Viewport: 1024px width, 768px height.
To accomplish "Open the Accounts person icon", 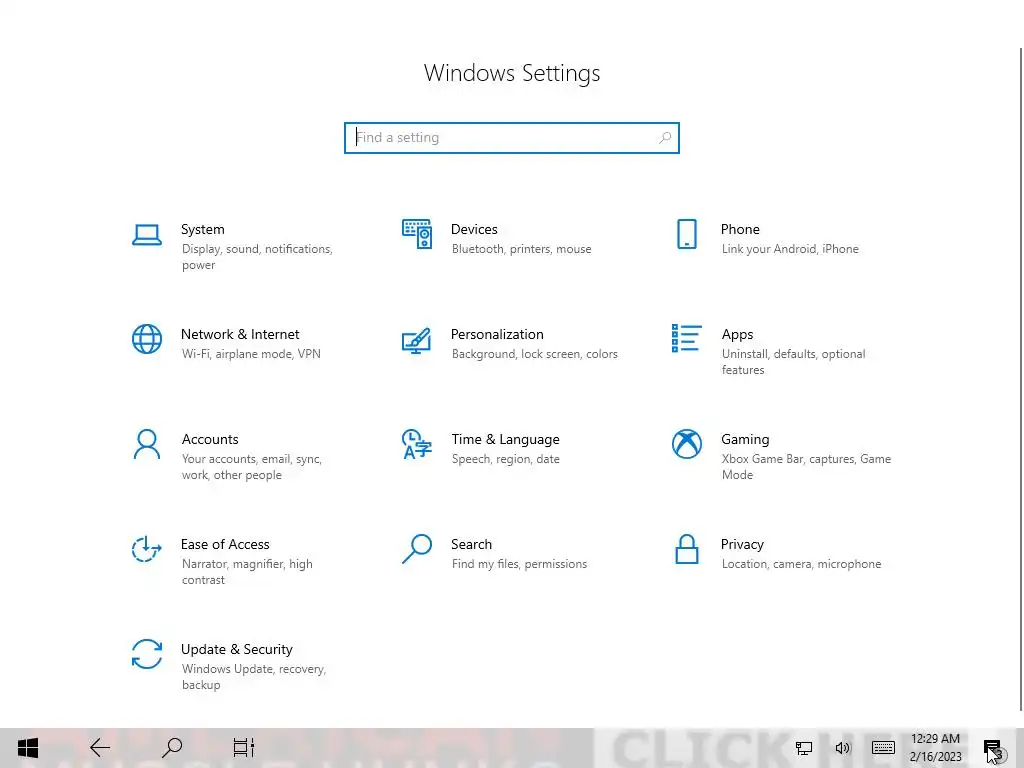I will (x=147, y=444).
